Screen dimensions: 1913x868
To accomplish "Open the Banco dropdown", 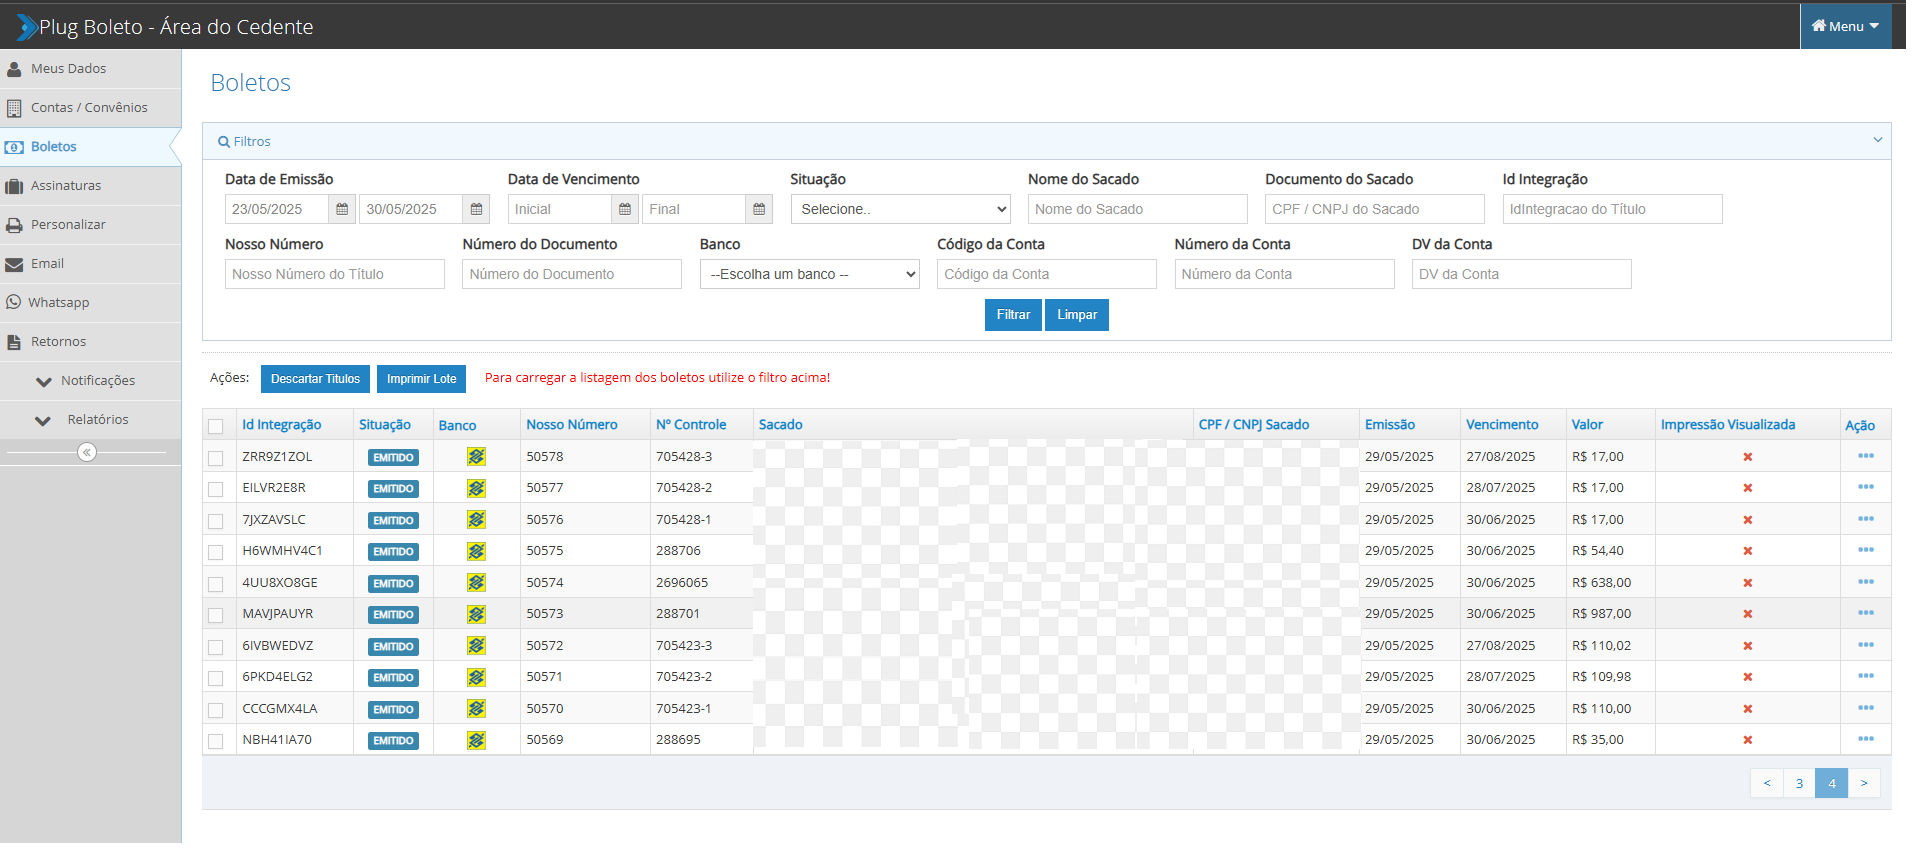I will [809, 274].
